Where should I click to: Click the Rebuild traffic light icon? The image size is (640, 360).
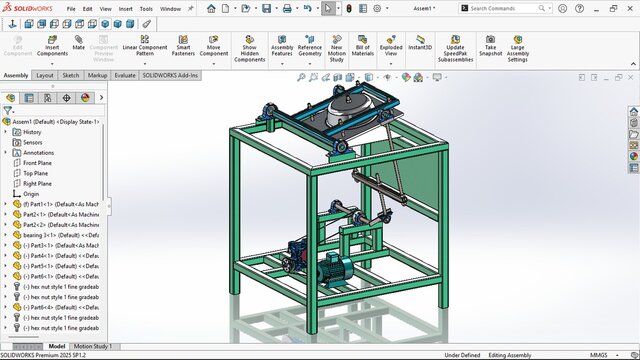pos(349,8)
